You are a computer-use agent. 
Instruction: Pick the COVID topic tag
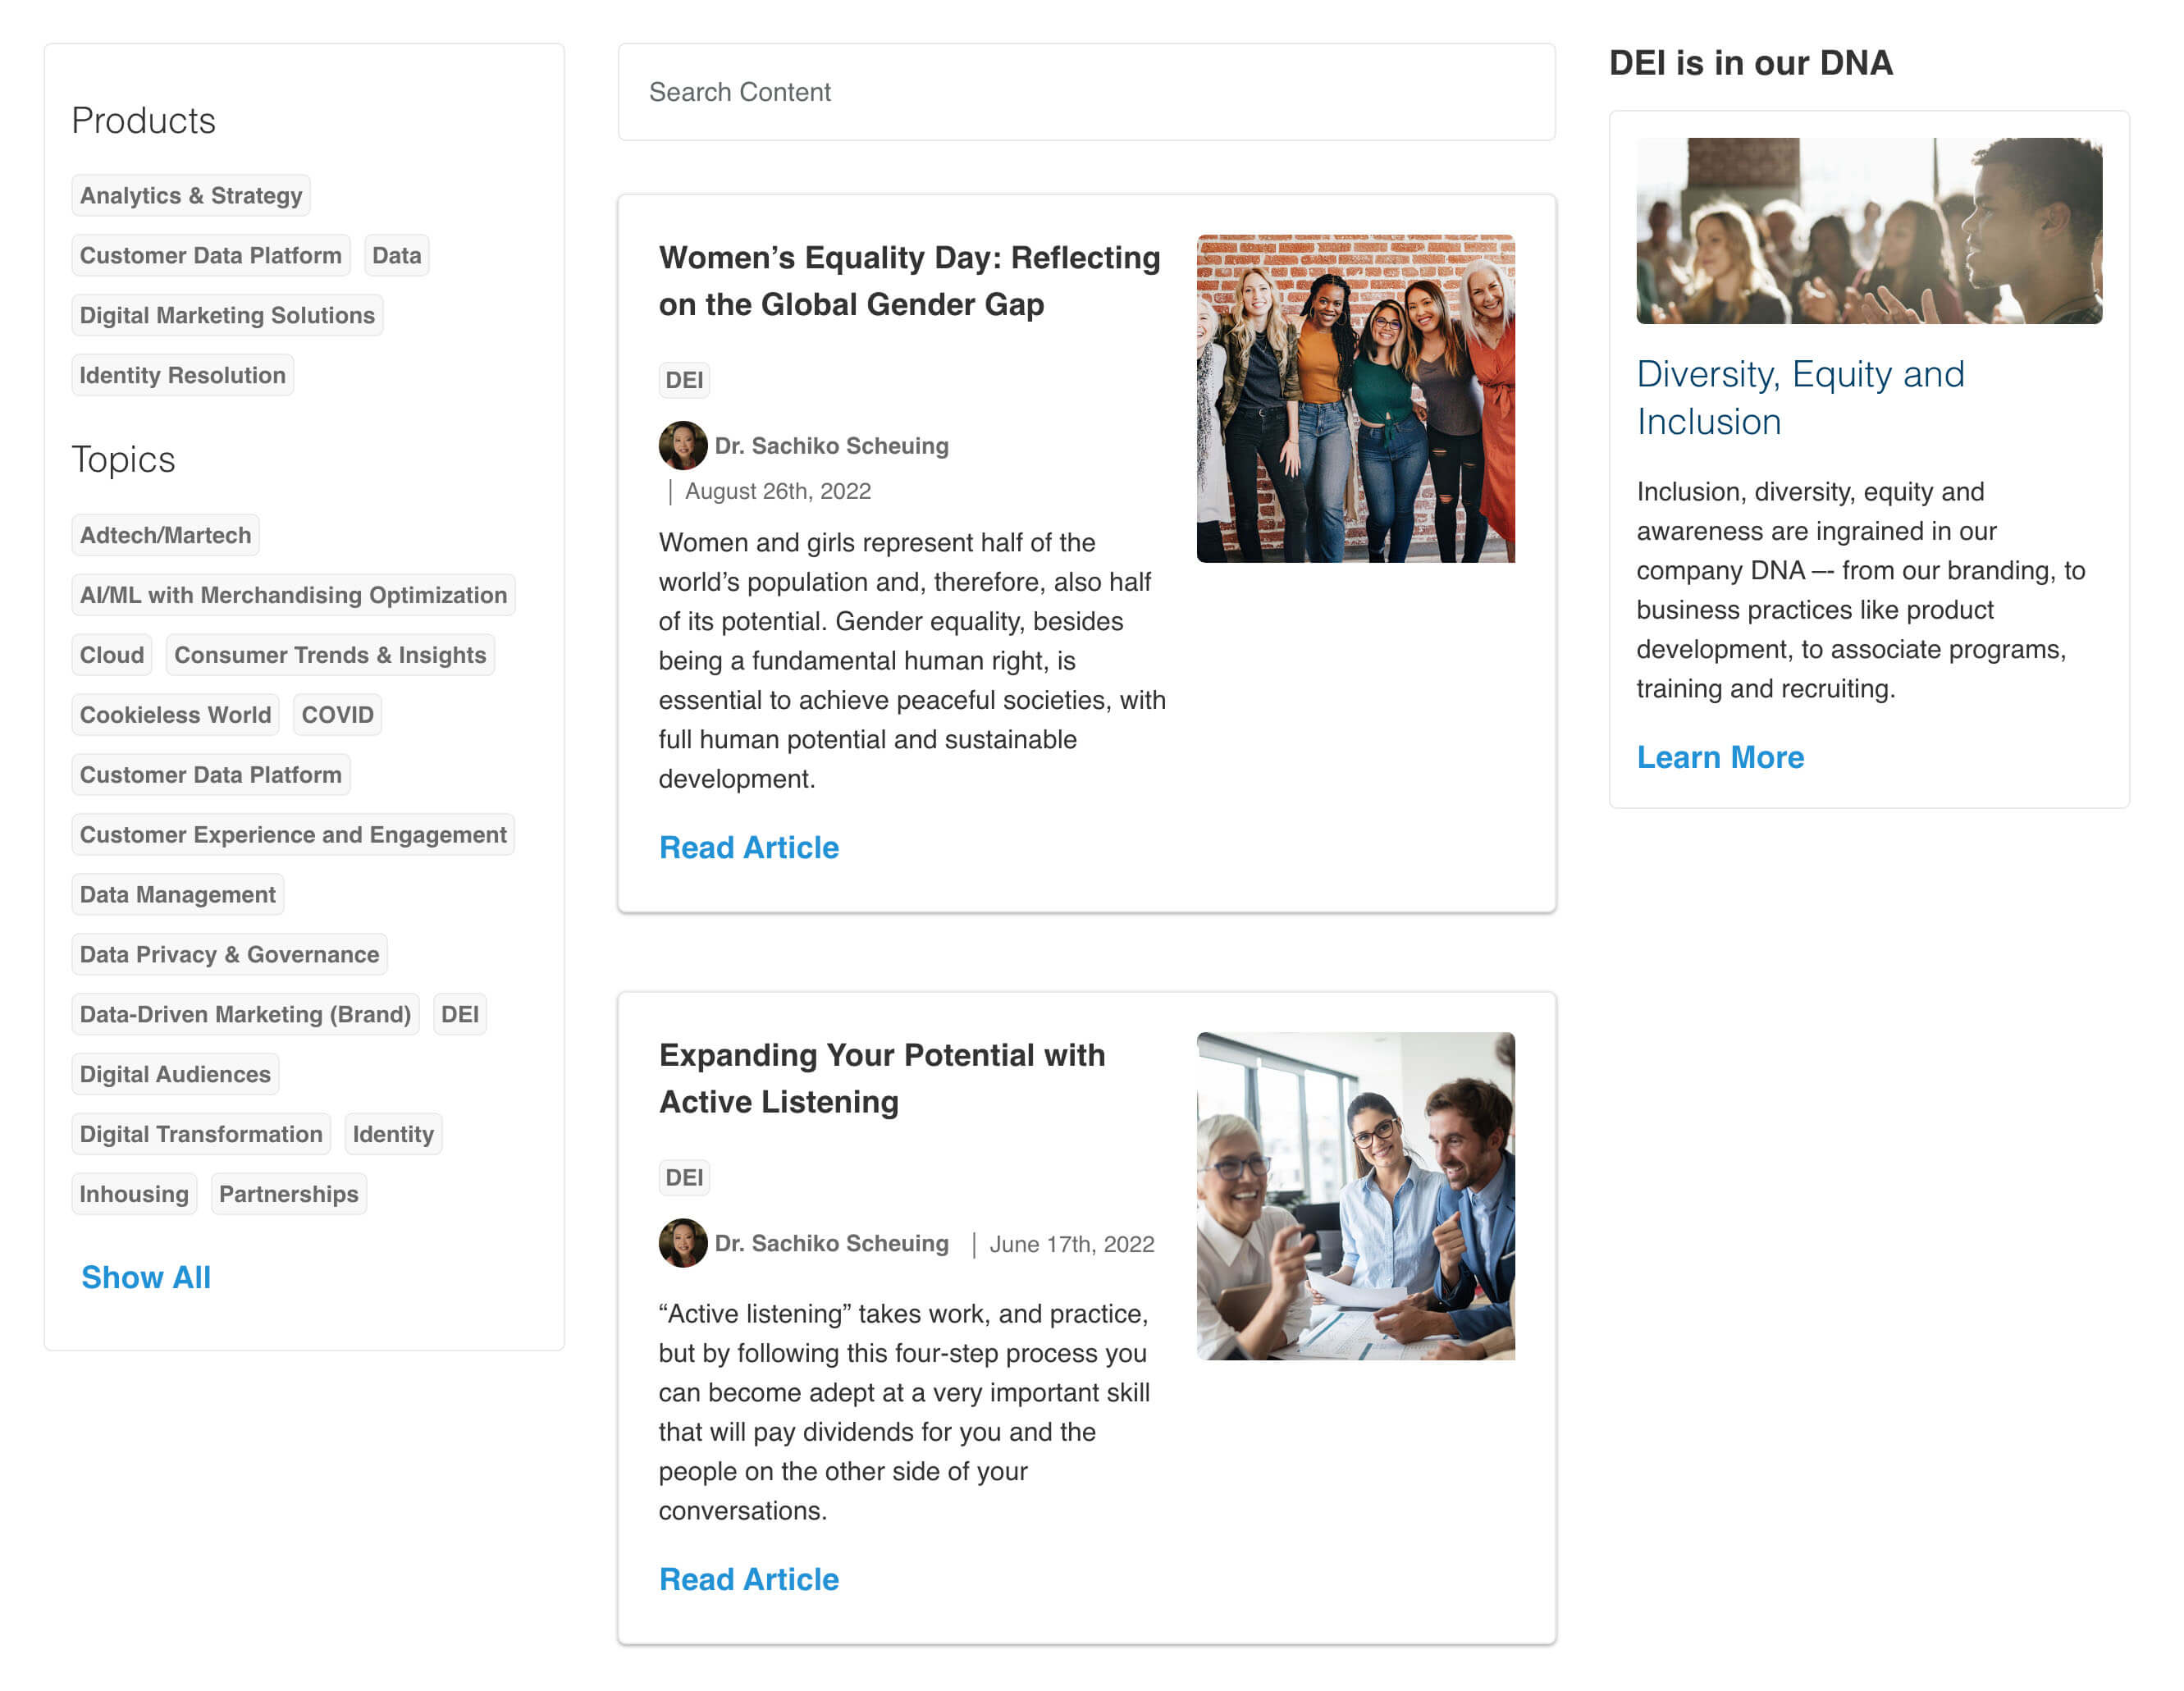[x=337, y=716]
